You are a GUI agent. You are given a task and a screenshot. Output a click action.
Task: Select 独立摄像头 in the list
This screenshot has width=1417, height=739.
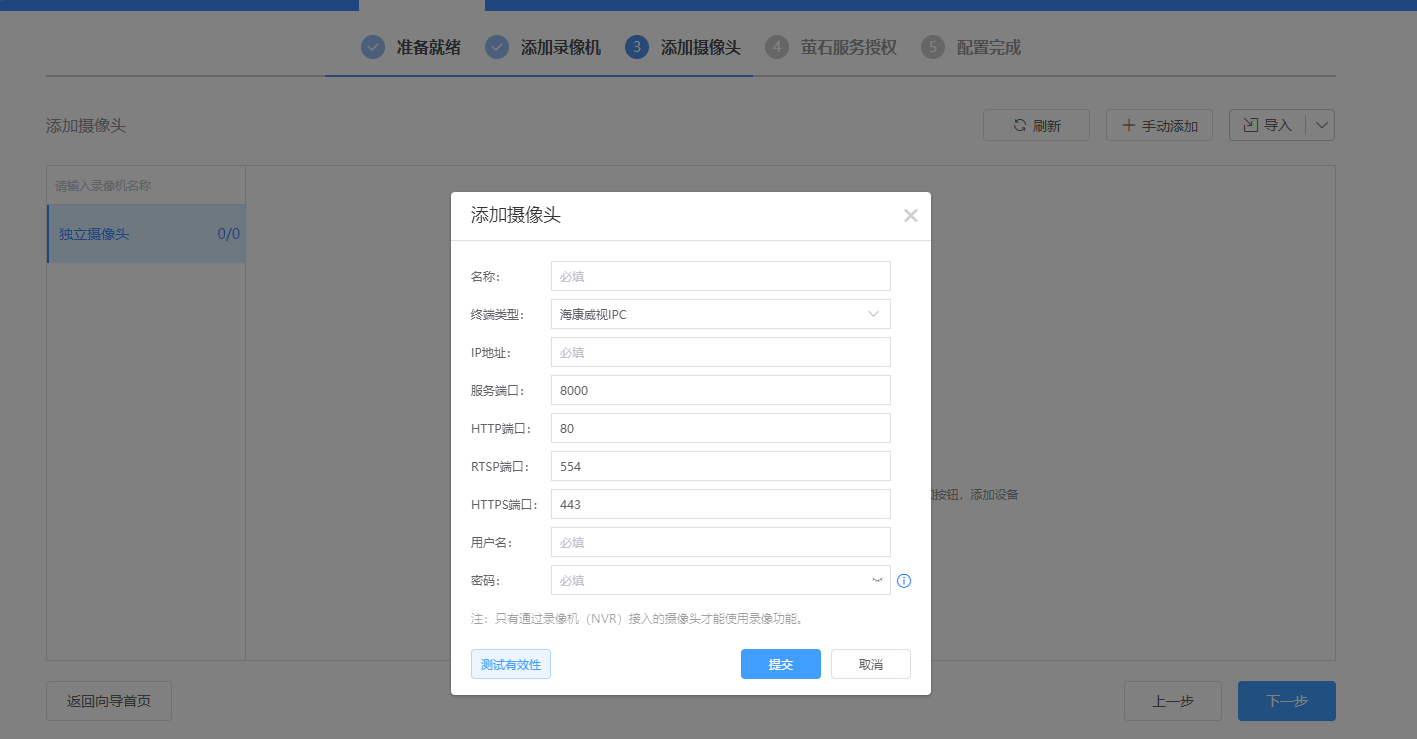pos(146,234)
